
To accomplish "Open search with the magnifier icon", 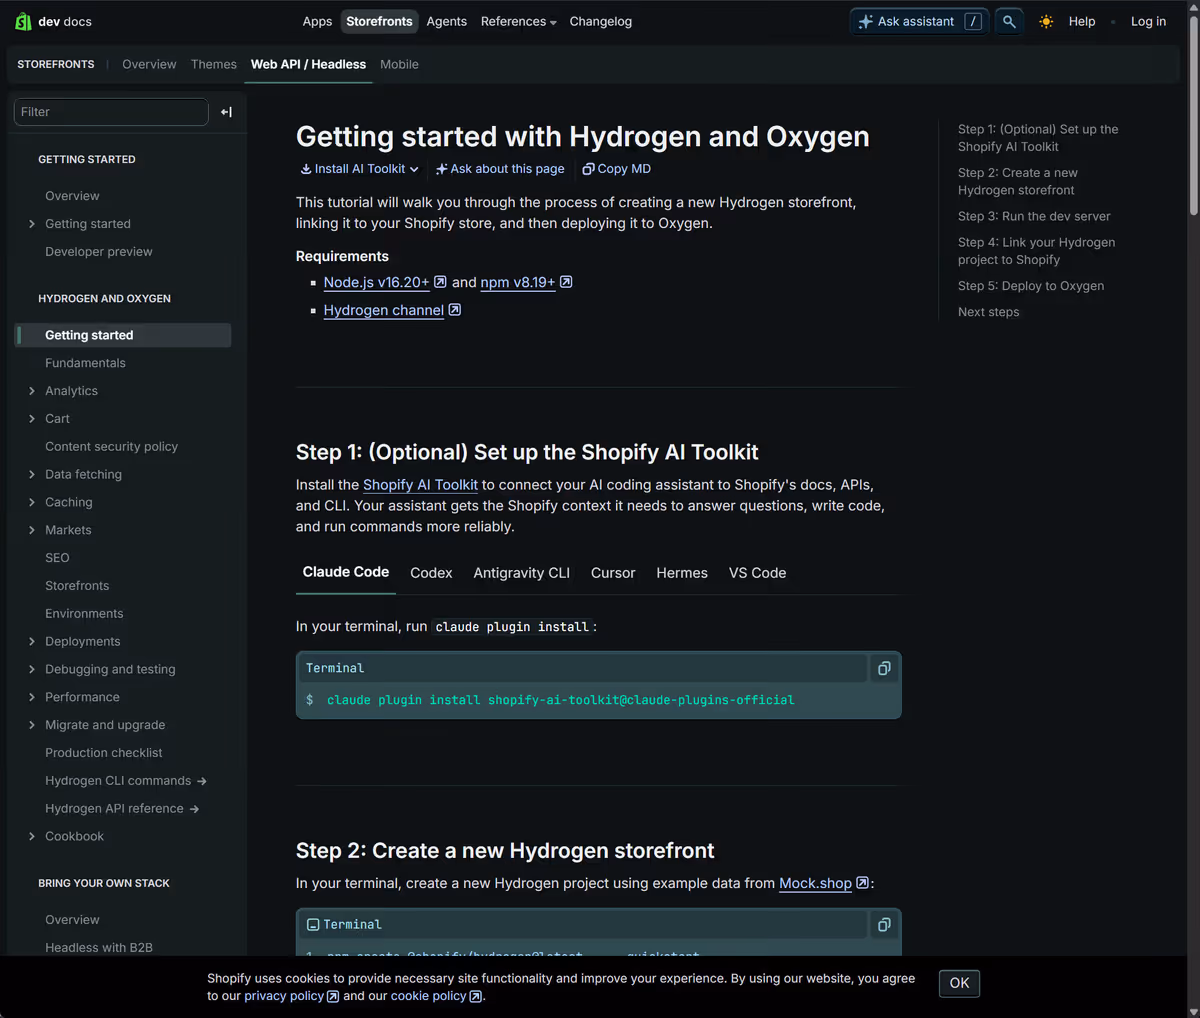I will point(1009,21).
